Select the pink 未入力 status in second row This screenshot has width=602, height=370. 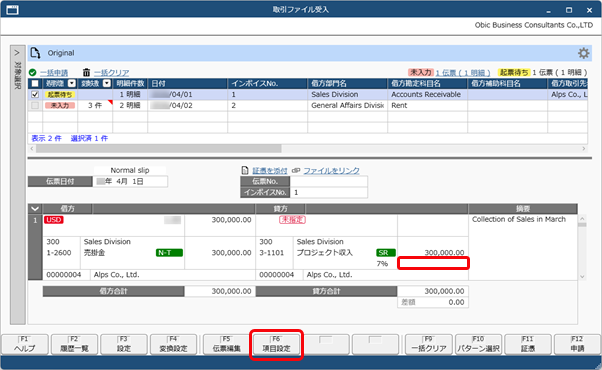(60, 105)
